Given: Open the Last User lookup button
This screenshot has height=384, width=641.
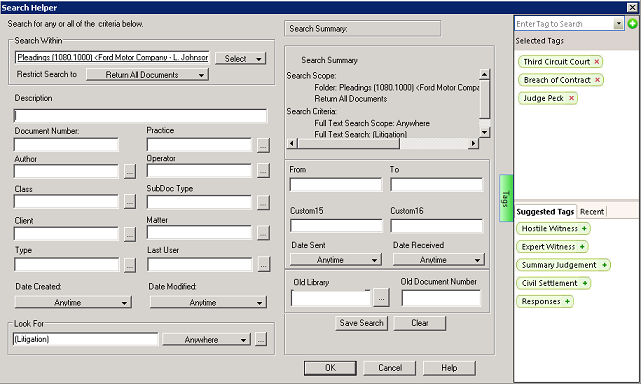Looking at the screenshot, I should click(264, 265).
